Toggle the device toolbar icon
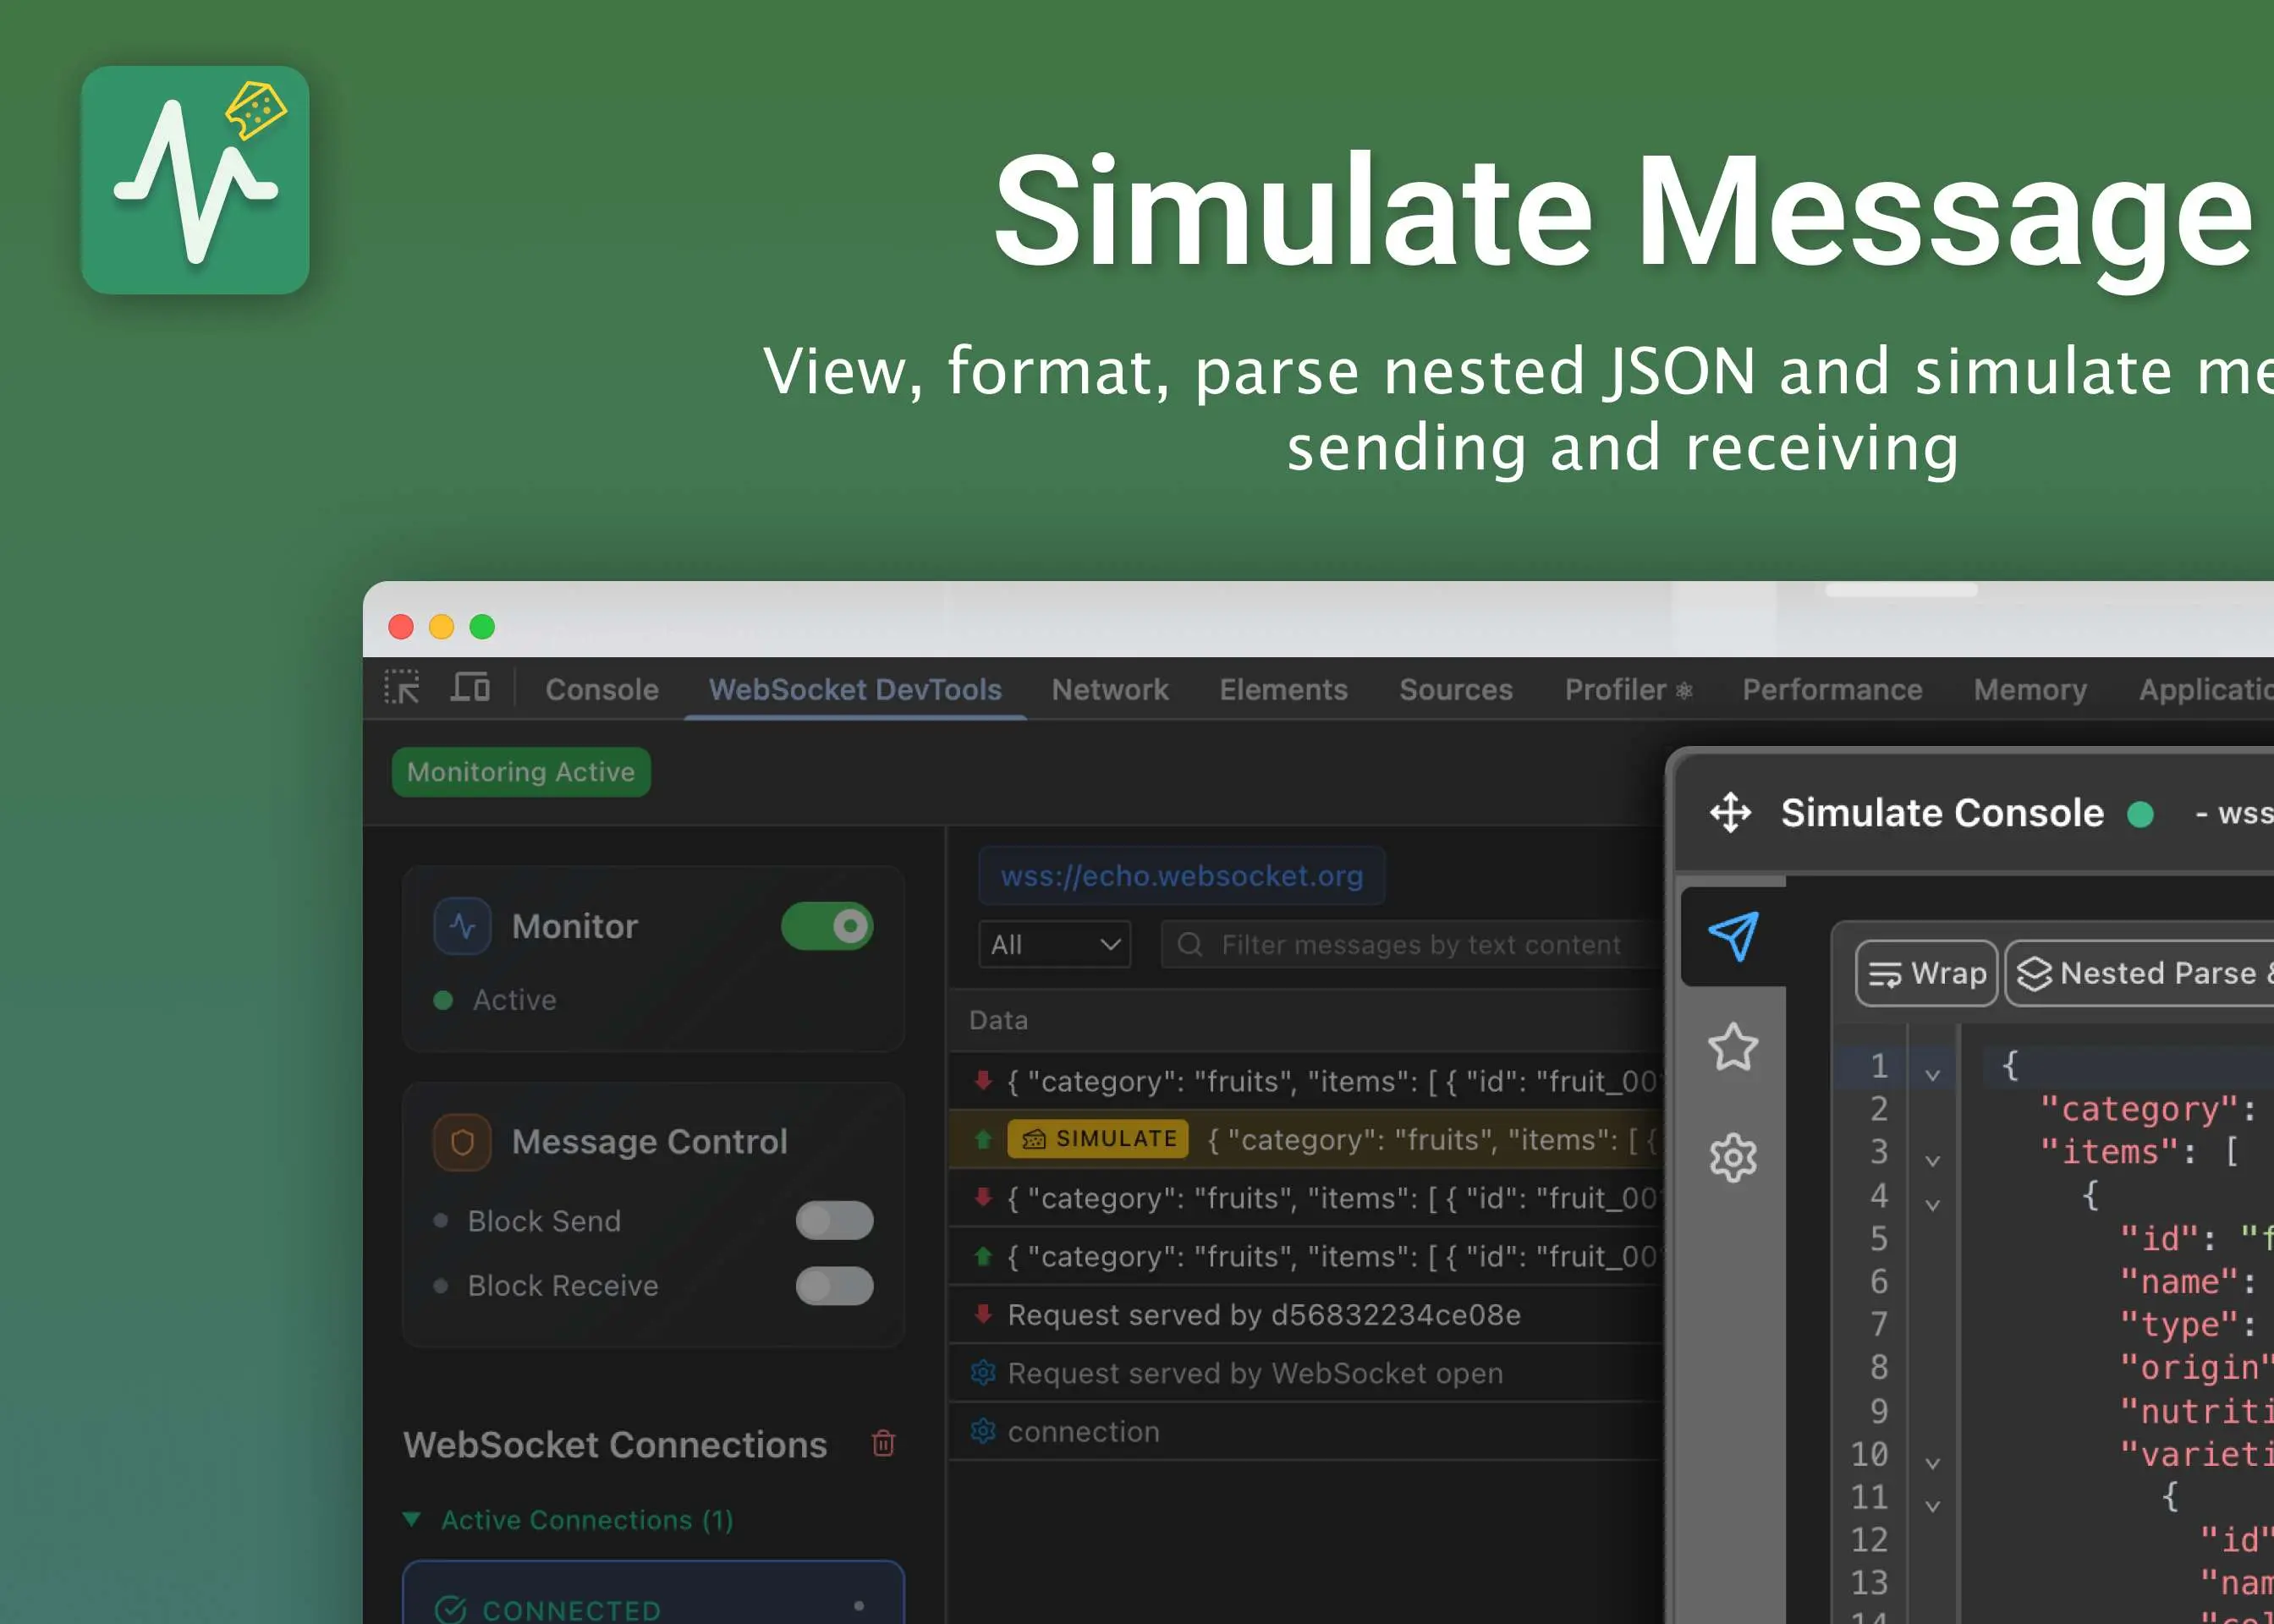Image resolution: width=2274 pixels, height=1624 pixels. [470, 688]
